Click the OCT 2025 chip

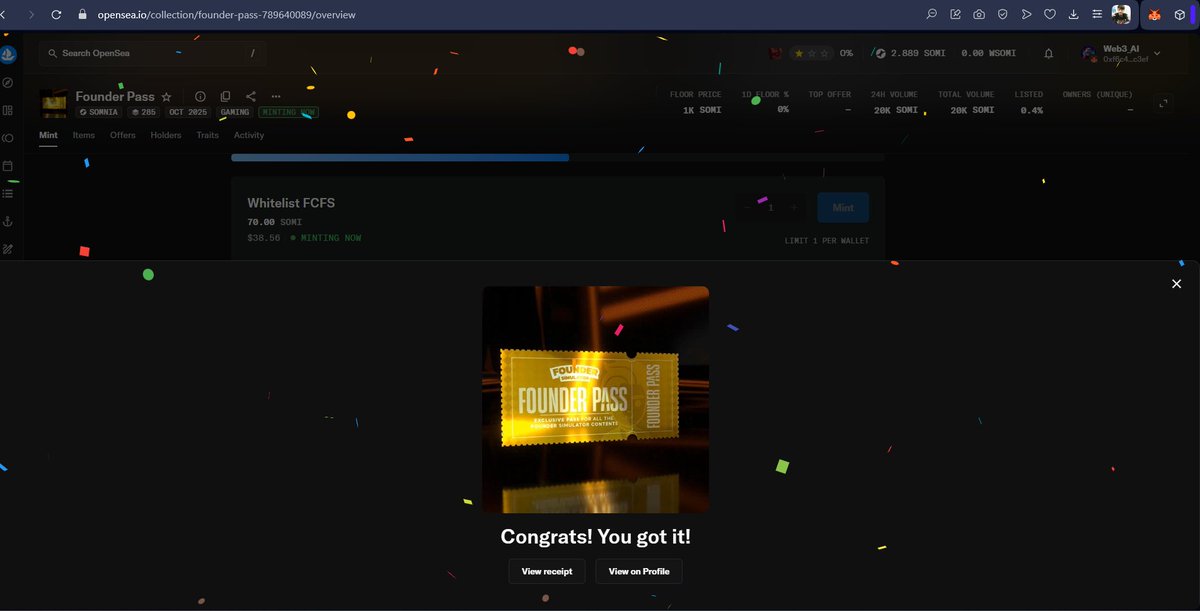pyautogui.click(x=188, y=112)
